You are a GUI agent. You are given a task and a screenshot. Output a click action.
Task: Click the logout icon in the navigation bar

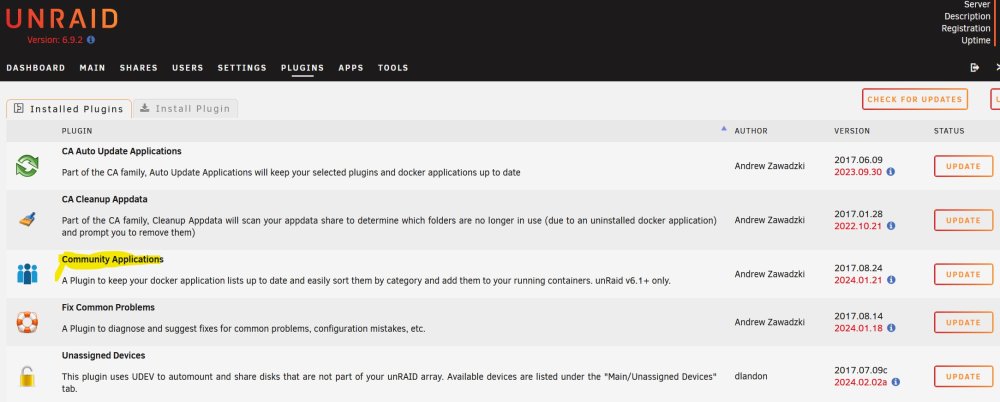974,68
